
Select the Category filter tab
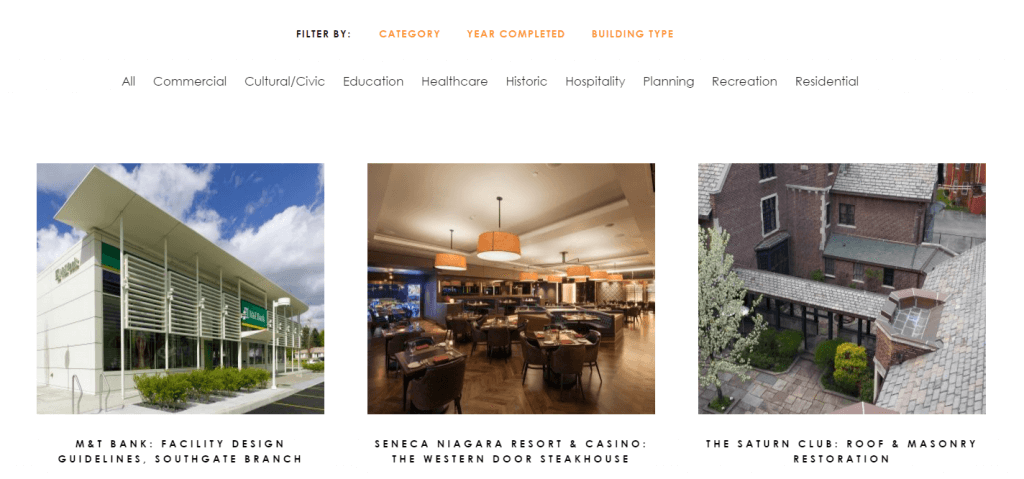409,34
